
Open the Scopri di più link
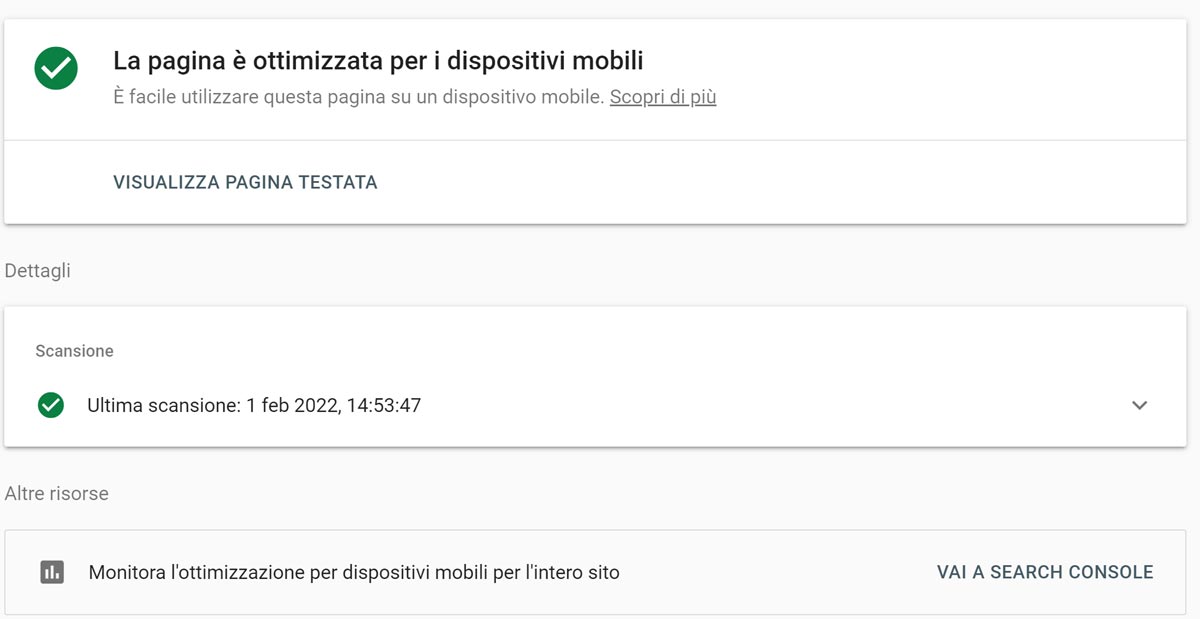663,97
